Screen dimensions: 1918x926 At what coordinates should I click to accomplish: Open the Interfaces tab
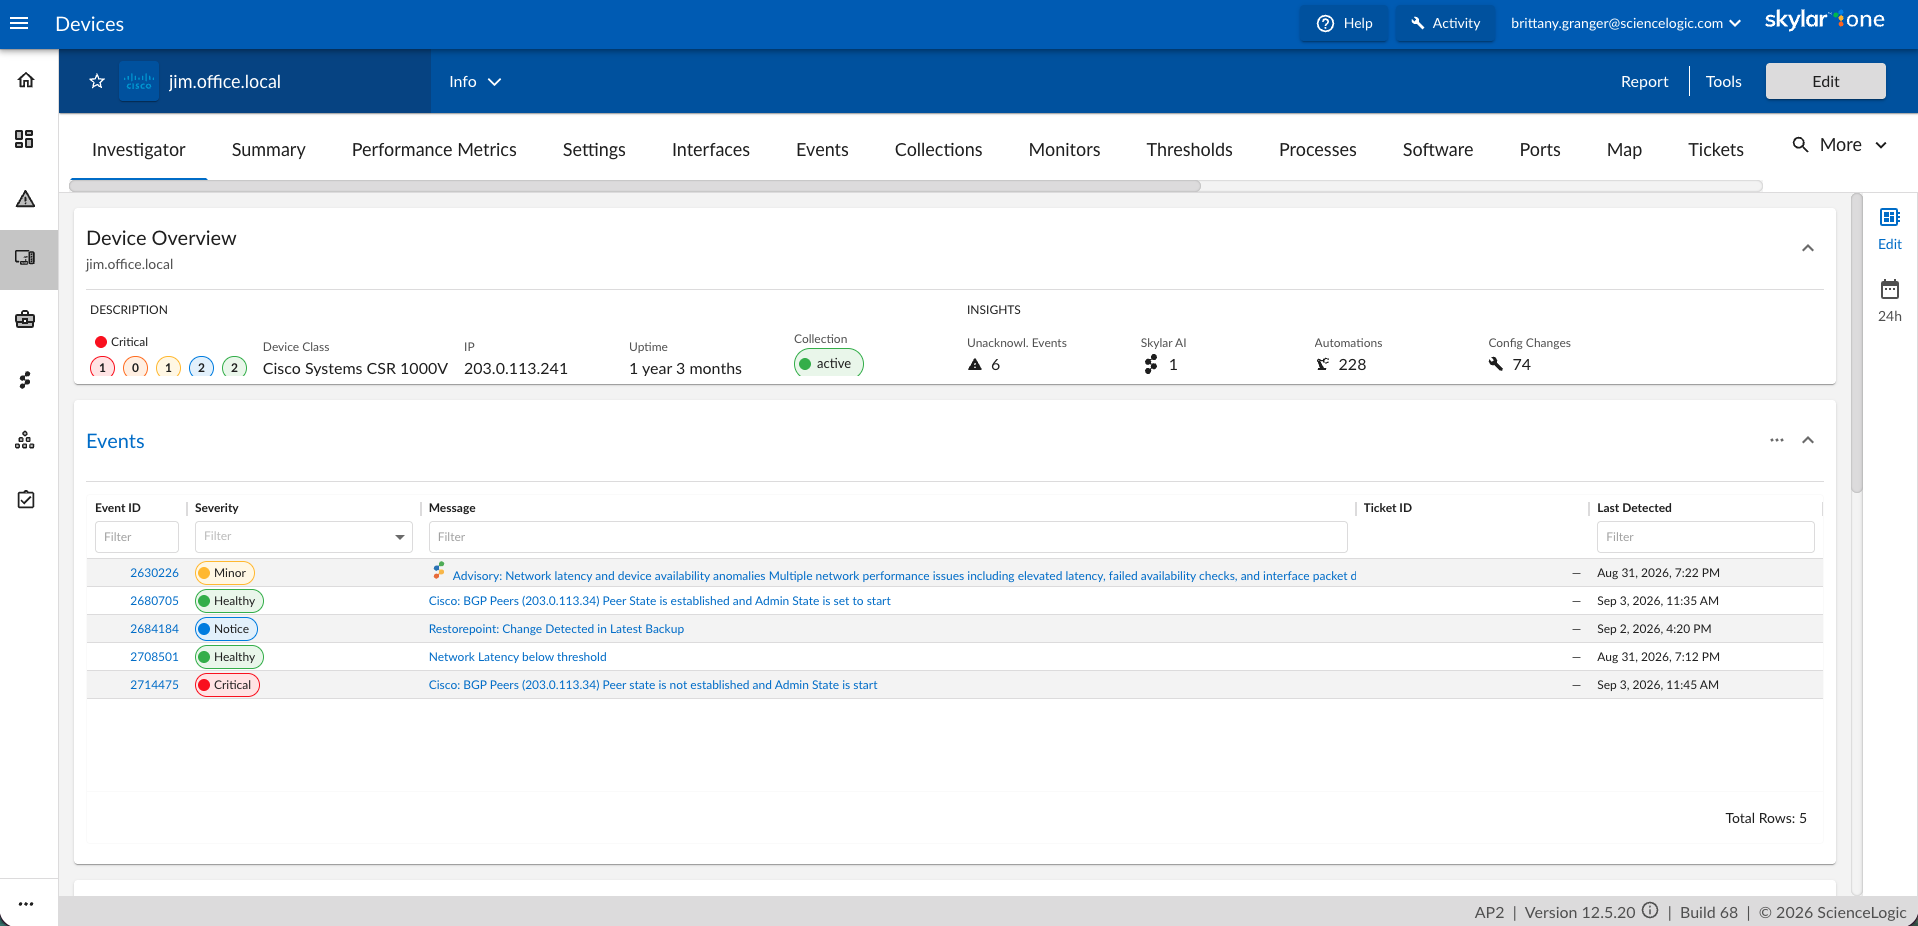click(x=711, y=150)
